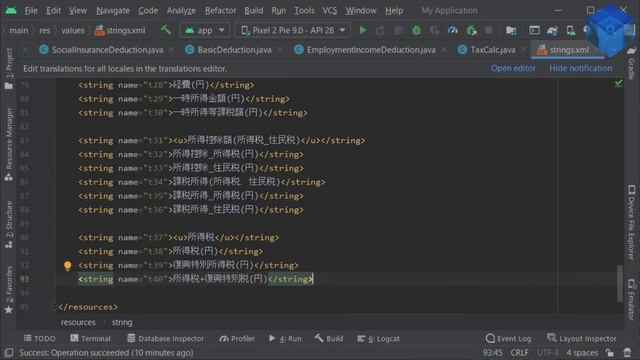Click the yellow lightbulb intention icon

(x=68, y=266)
